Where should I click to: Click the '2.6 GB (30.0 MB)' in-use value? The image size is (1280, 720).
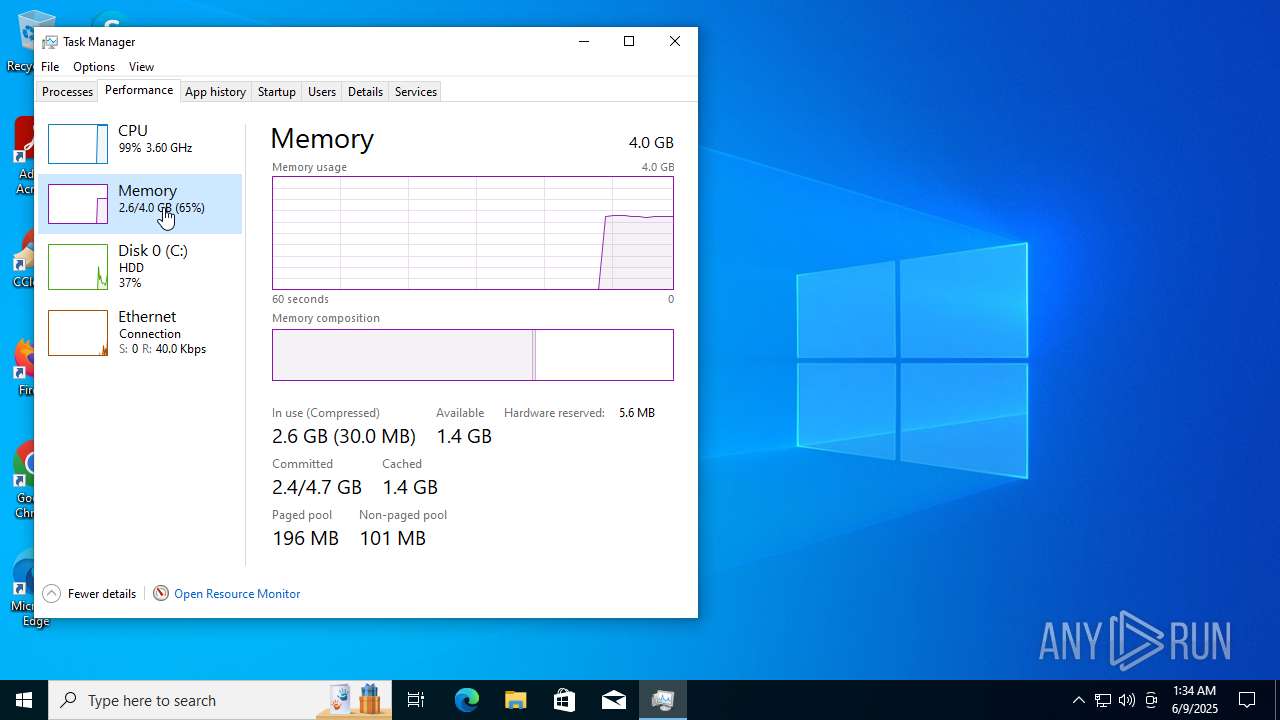click(344, 437)
